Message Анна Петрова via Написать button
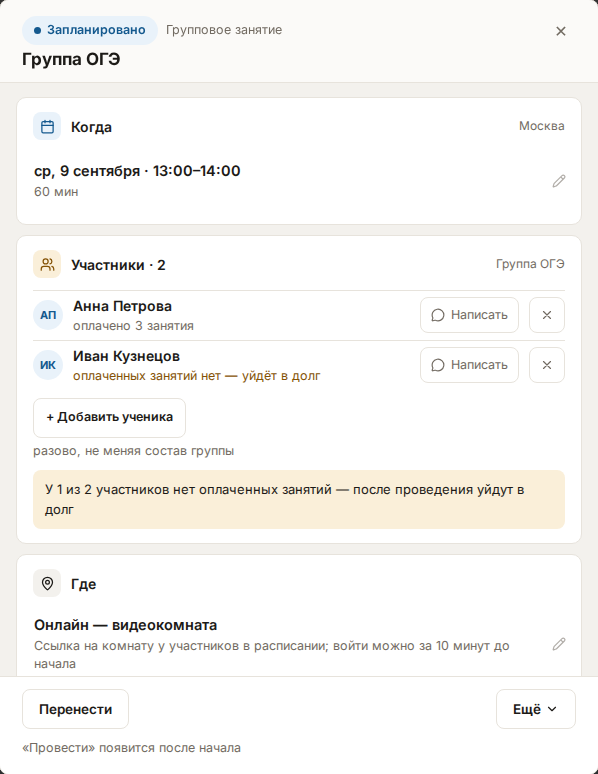Screen dimensions: 598x774 point(469,315)
